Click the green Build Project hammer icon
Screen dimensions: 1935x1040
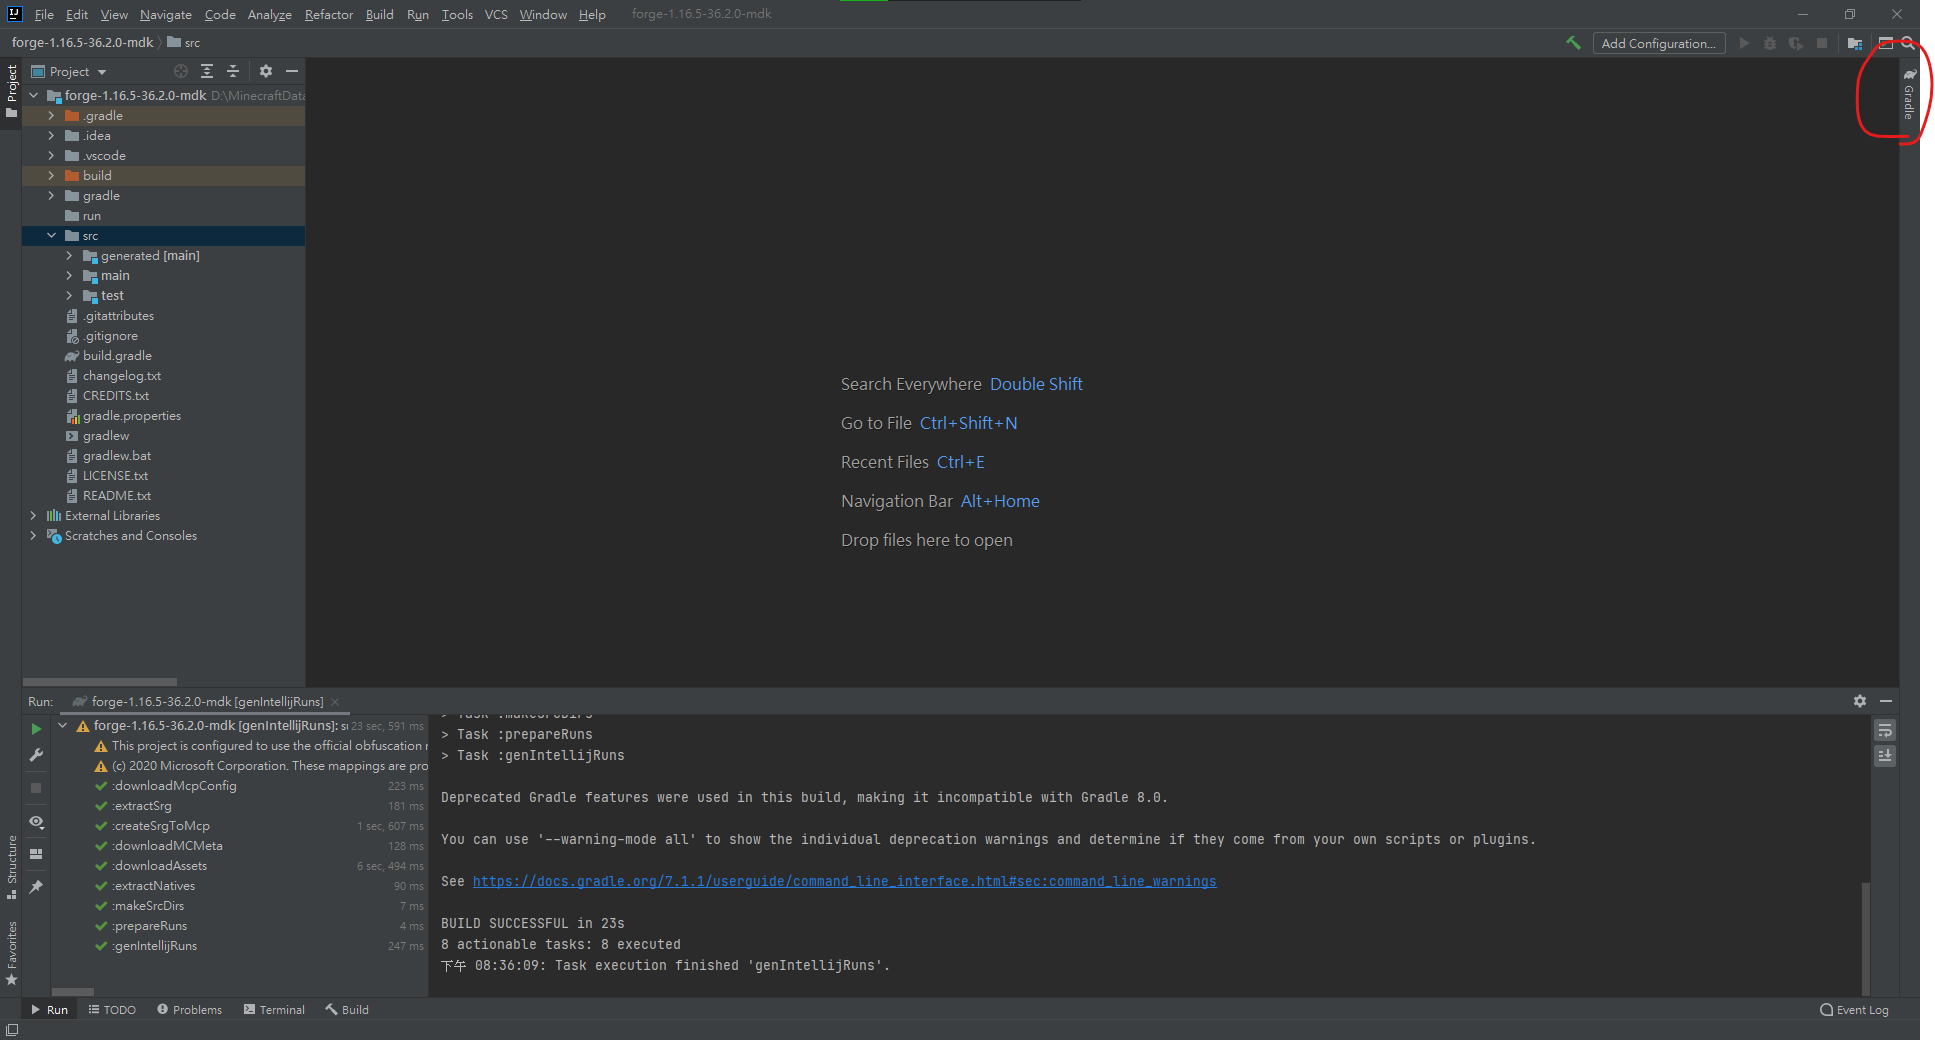coord(1573,43)
